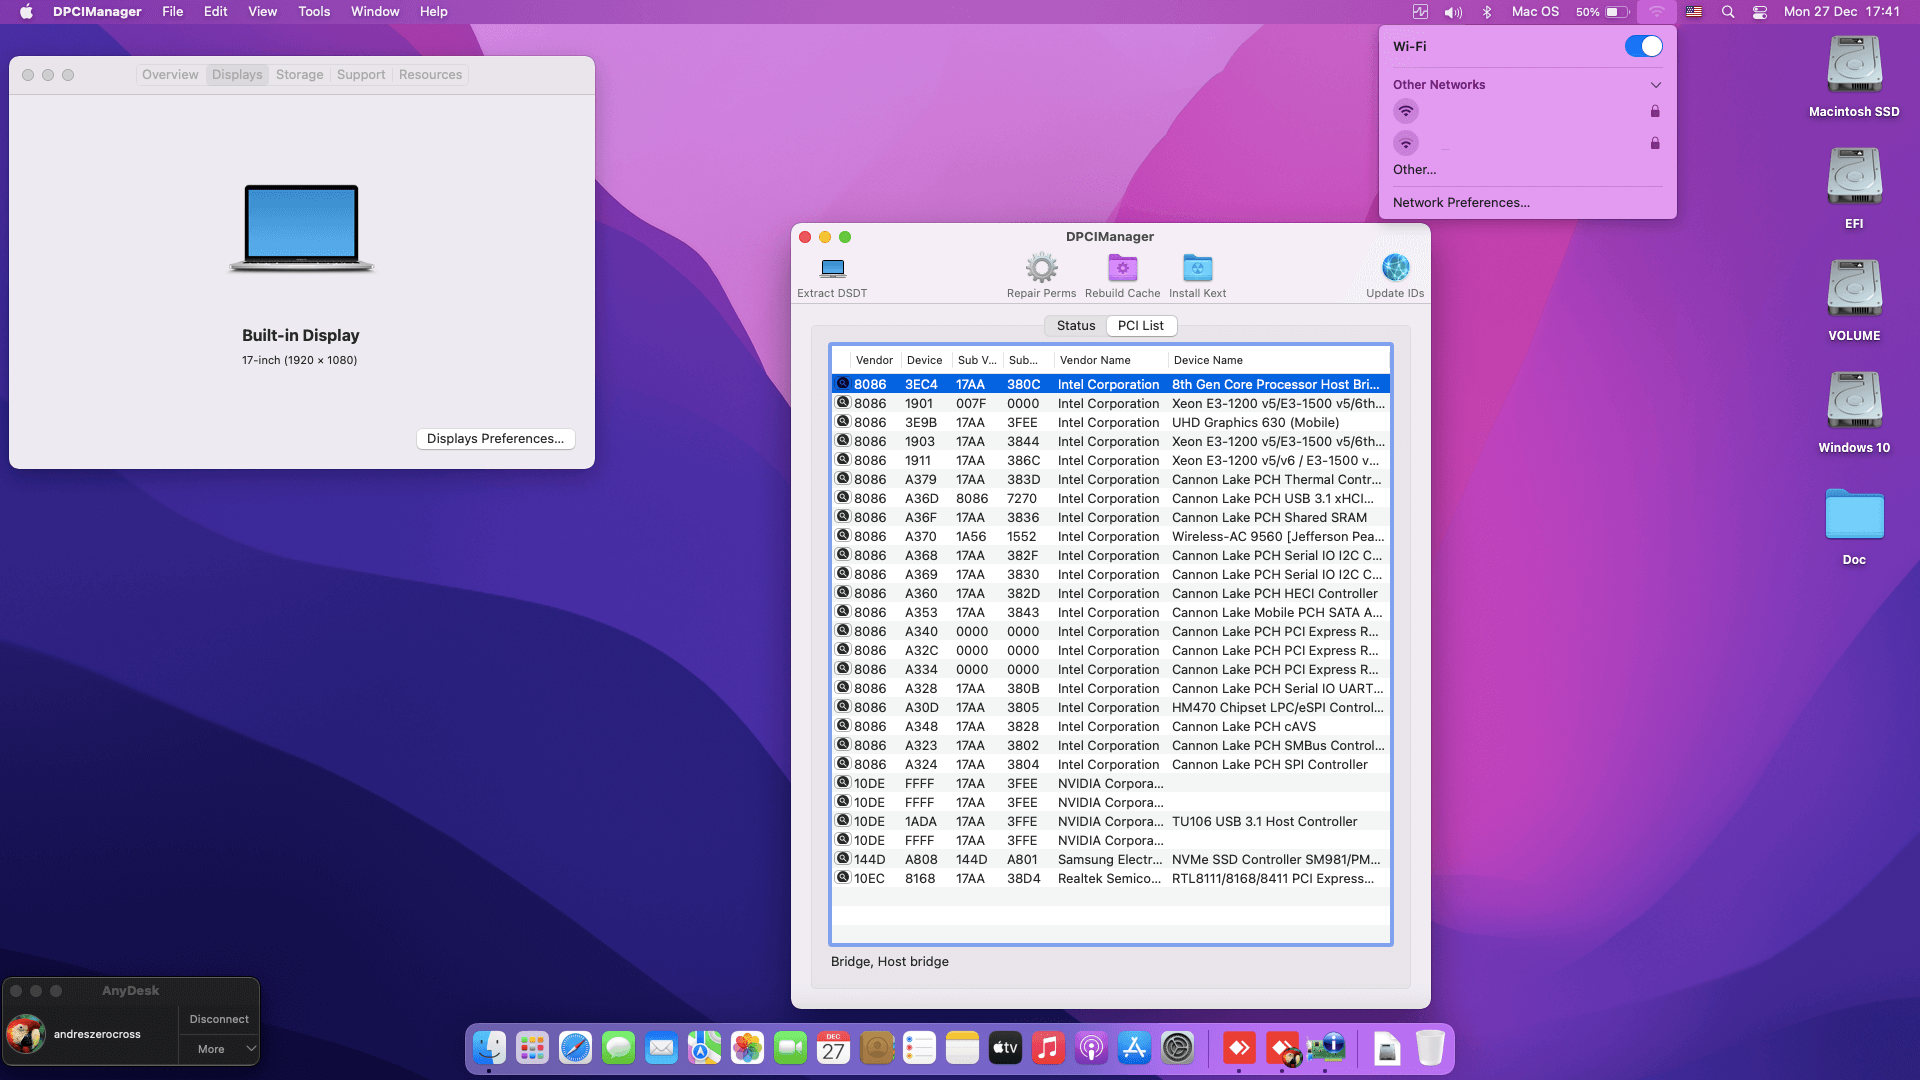The height and width of the screenshot is (1080, 1920).
Task: Open Network Preferences from Wi-Fi menu
Action: point(1461,202)
